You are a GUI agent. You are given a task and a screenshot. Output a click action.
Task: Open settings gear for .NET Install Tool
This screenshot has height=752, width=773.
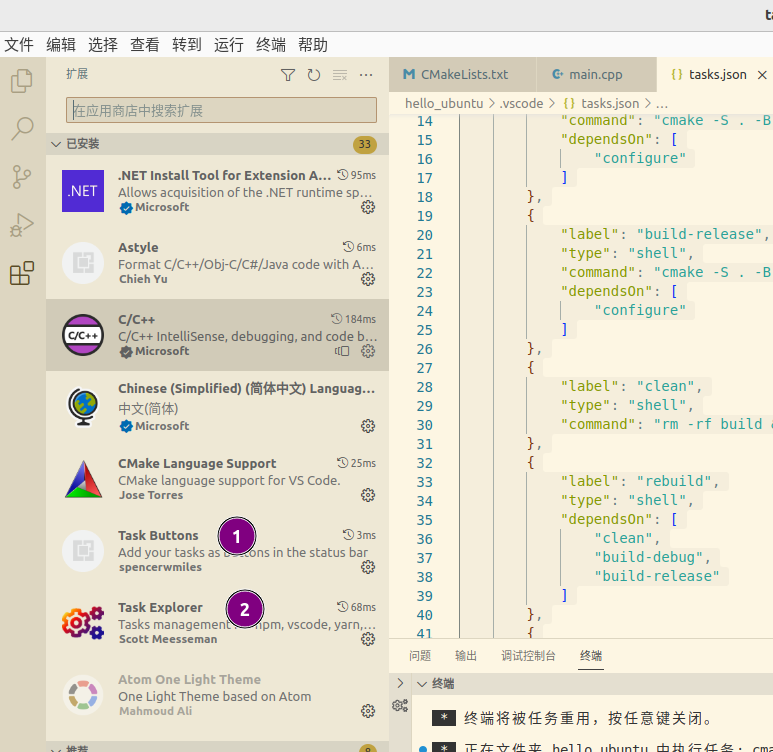pyautogui.click(x=368, y=207)
